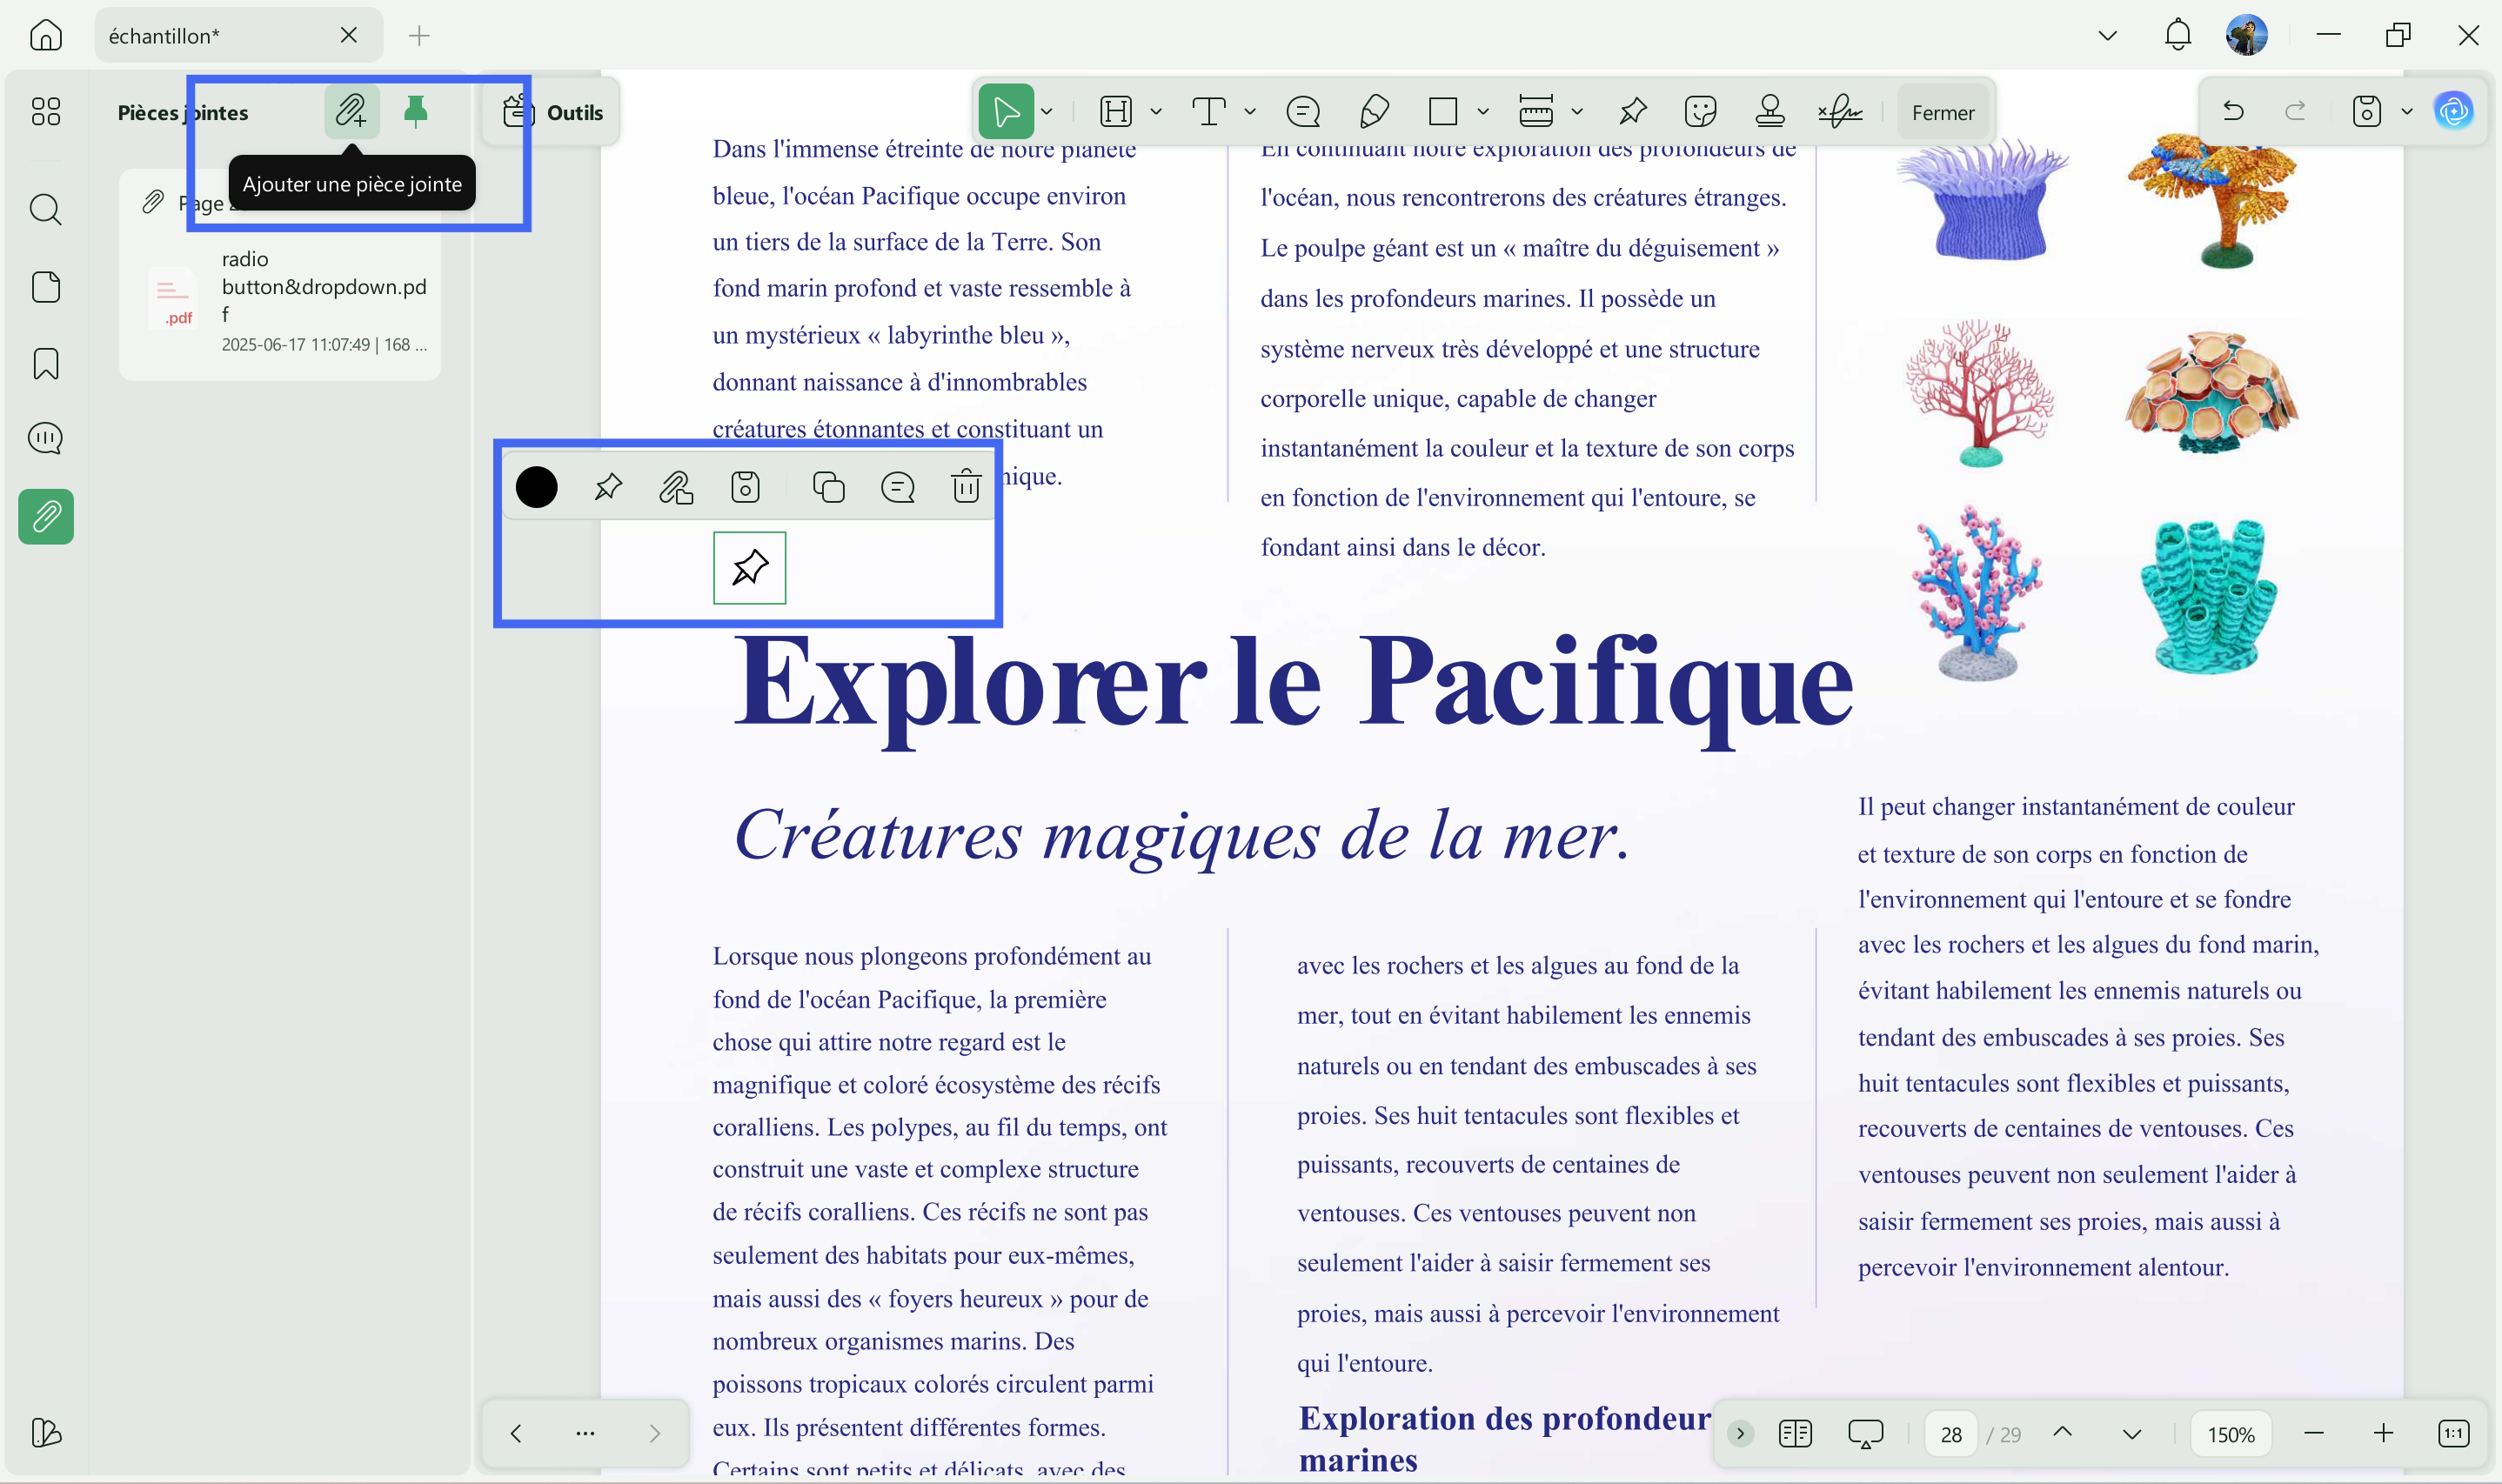This screenshot has width=2502, height=1484.
Task: Switch page layout reading mode
Action: coord(1795,1434)
